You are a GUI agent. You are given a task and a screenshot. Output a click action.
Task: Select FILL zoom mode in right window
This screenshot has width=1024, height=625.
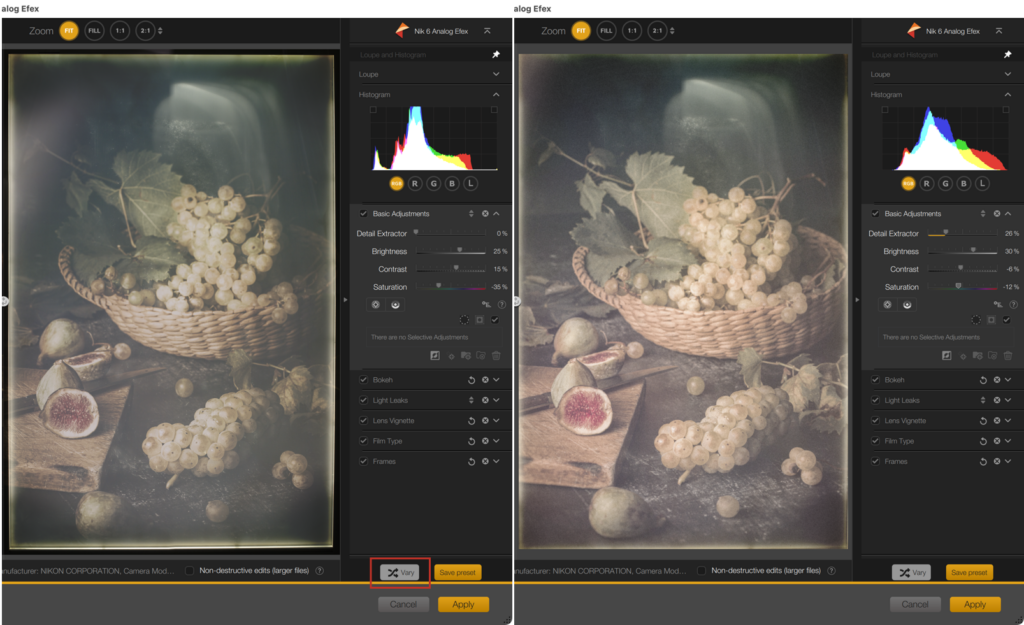click(x=606, y=31)
